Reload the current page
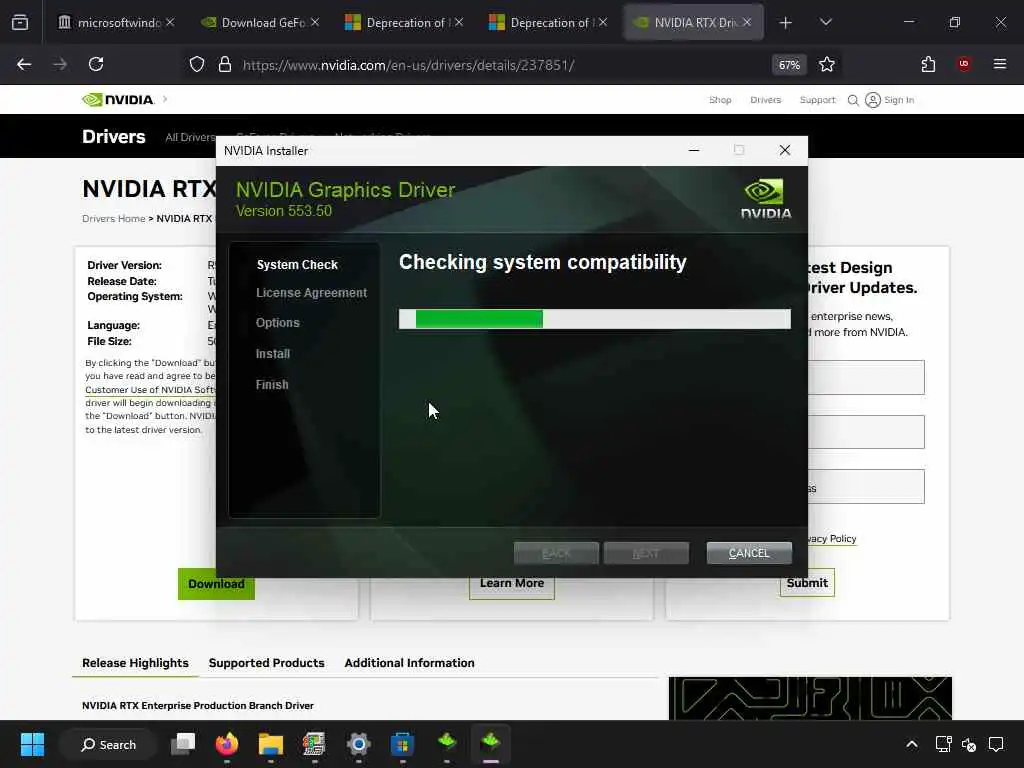 [x=96, y=64]
